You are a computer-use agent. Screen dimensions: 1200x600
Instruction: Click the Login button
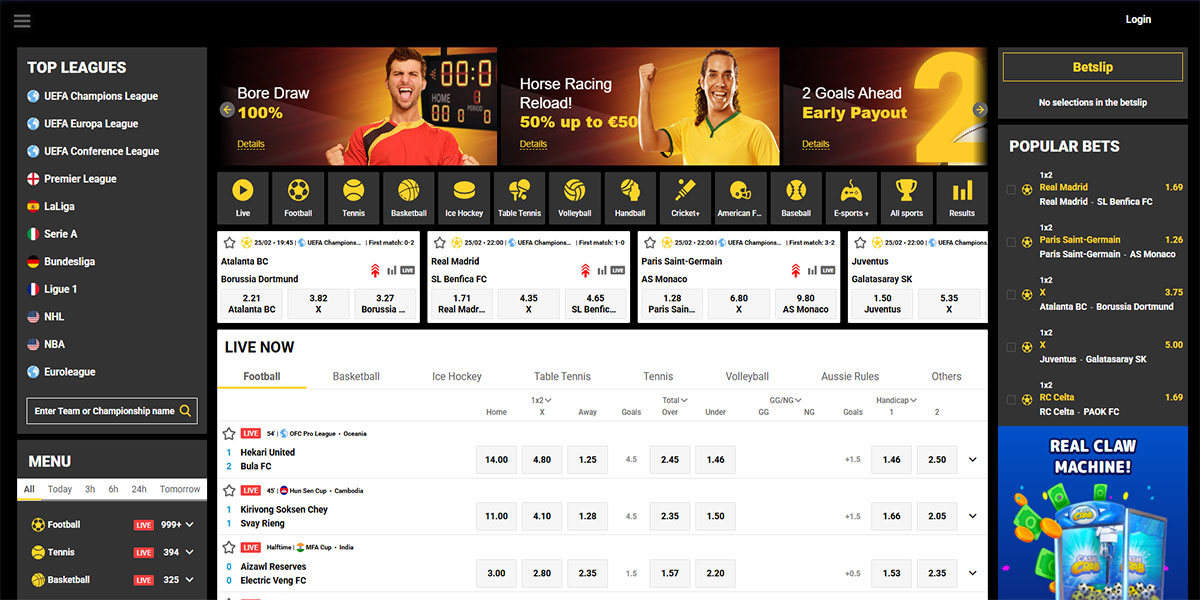coord(1138,19)
